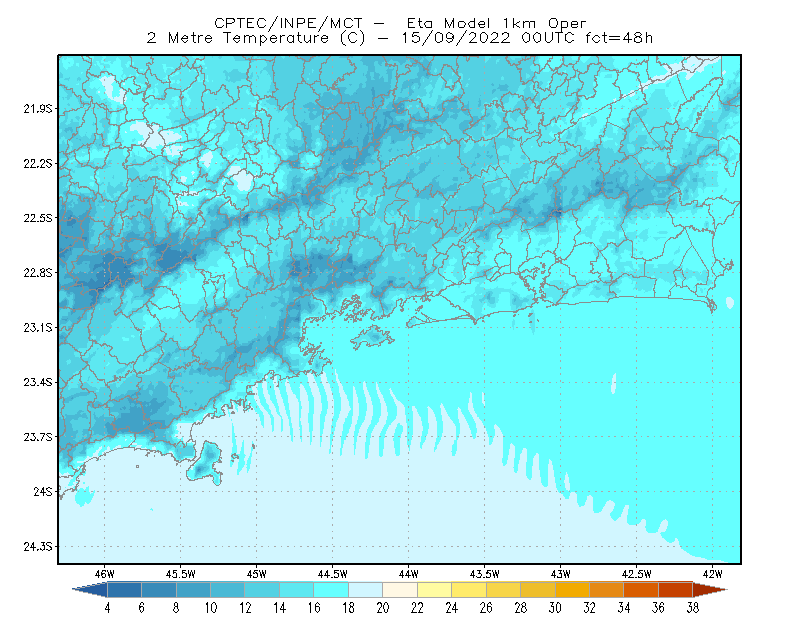Click the 22.8S latitude axis label
The height and width of the screenshot is (618, 800).
pos(38,273)
